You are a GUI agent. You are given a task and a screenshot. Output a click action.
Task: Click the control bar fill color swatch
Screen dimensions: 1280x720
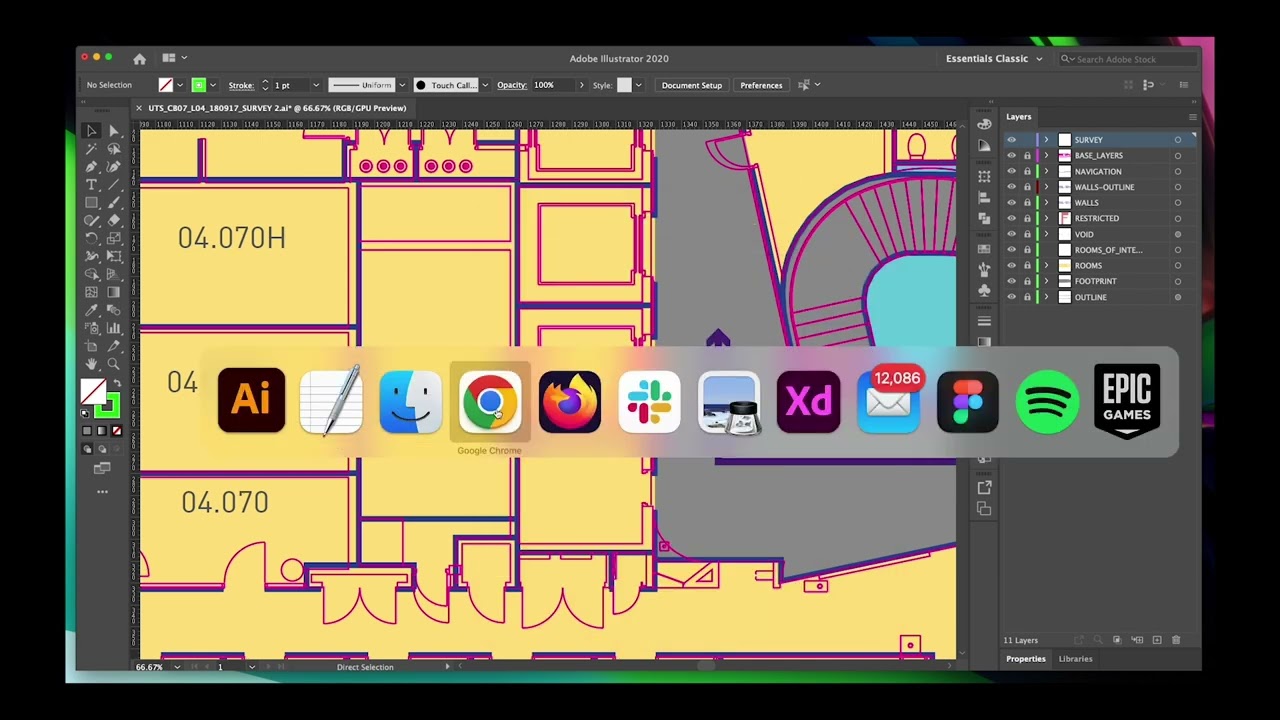(166, 85)
